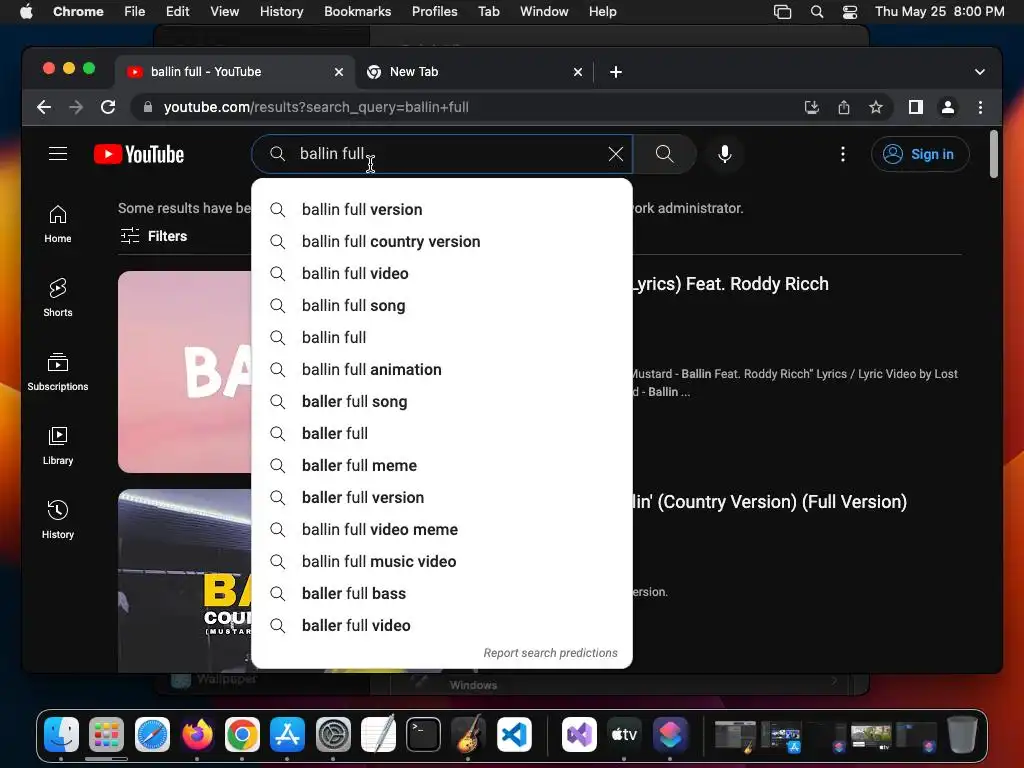1024x768 pixels.
Task: Pick suggestion 'baller full meme'
Action: tap(441, 466)
